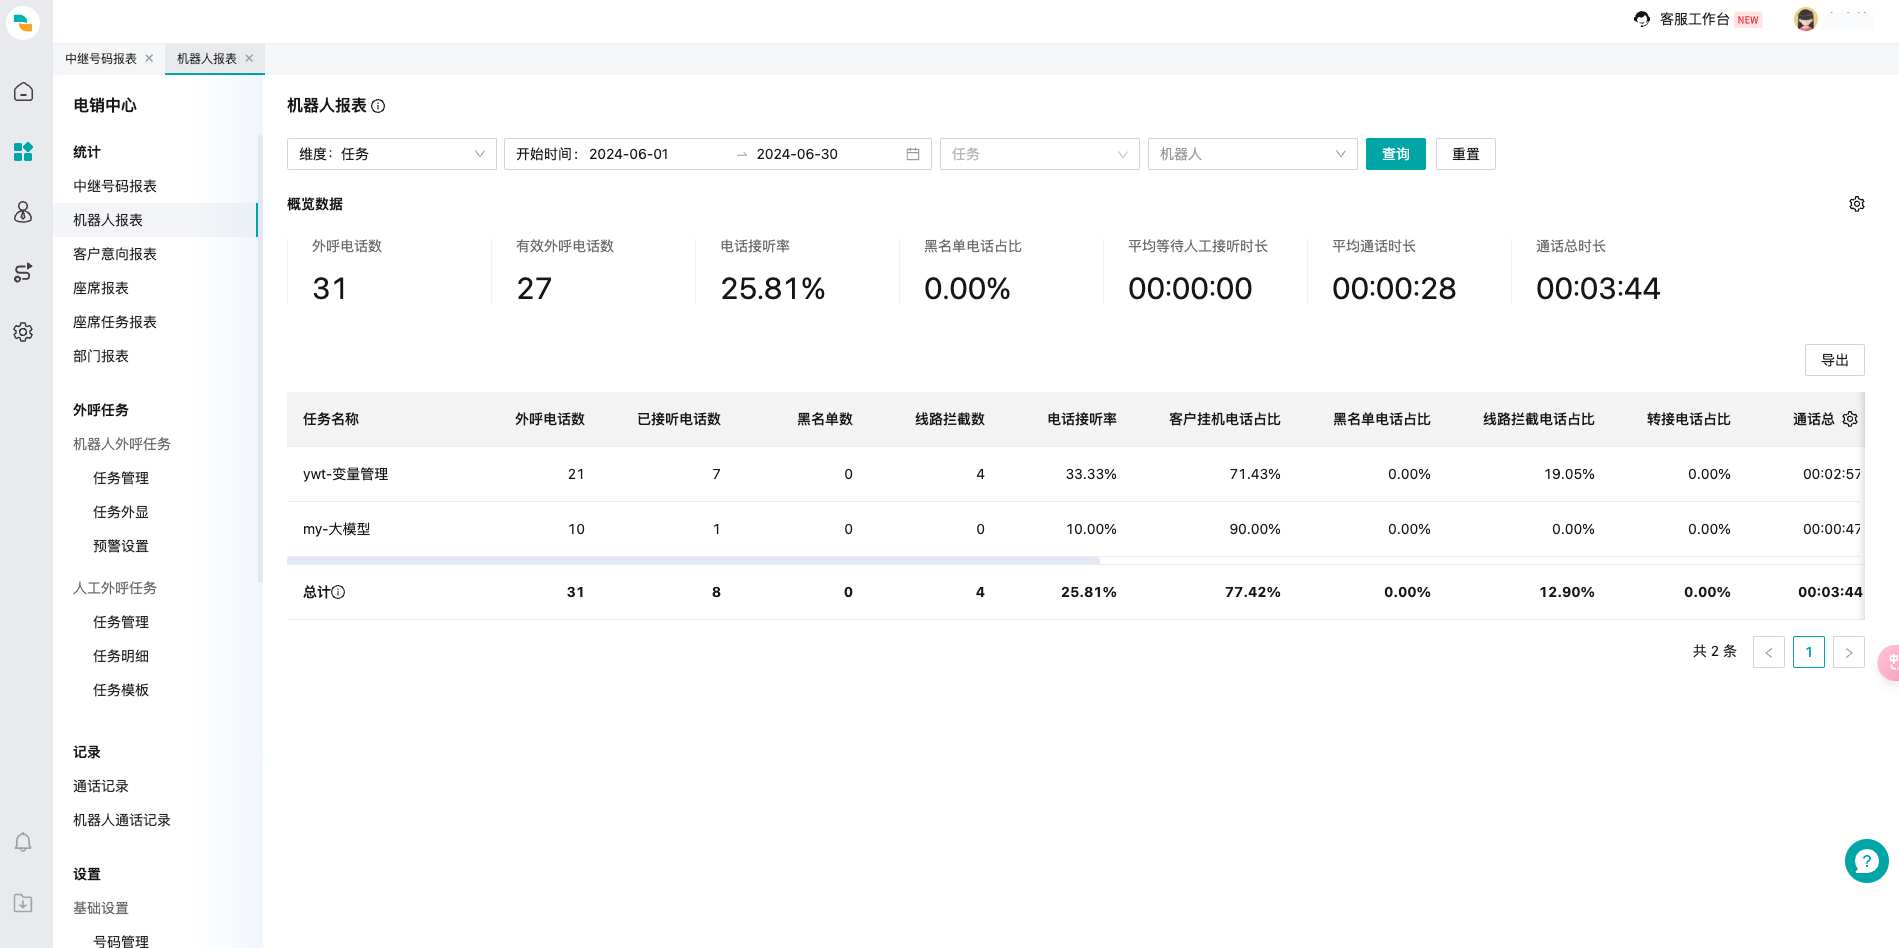Click the 电话接听率 column header

[x=1082, y=419]
